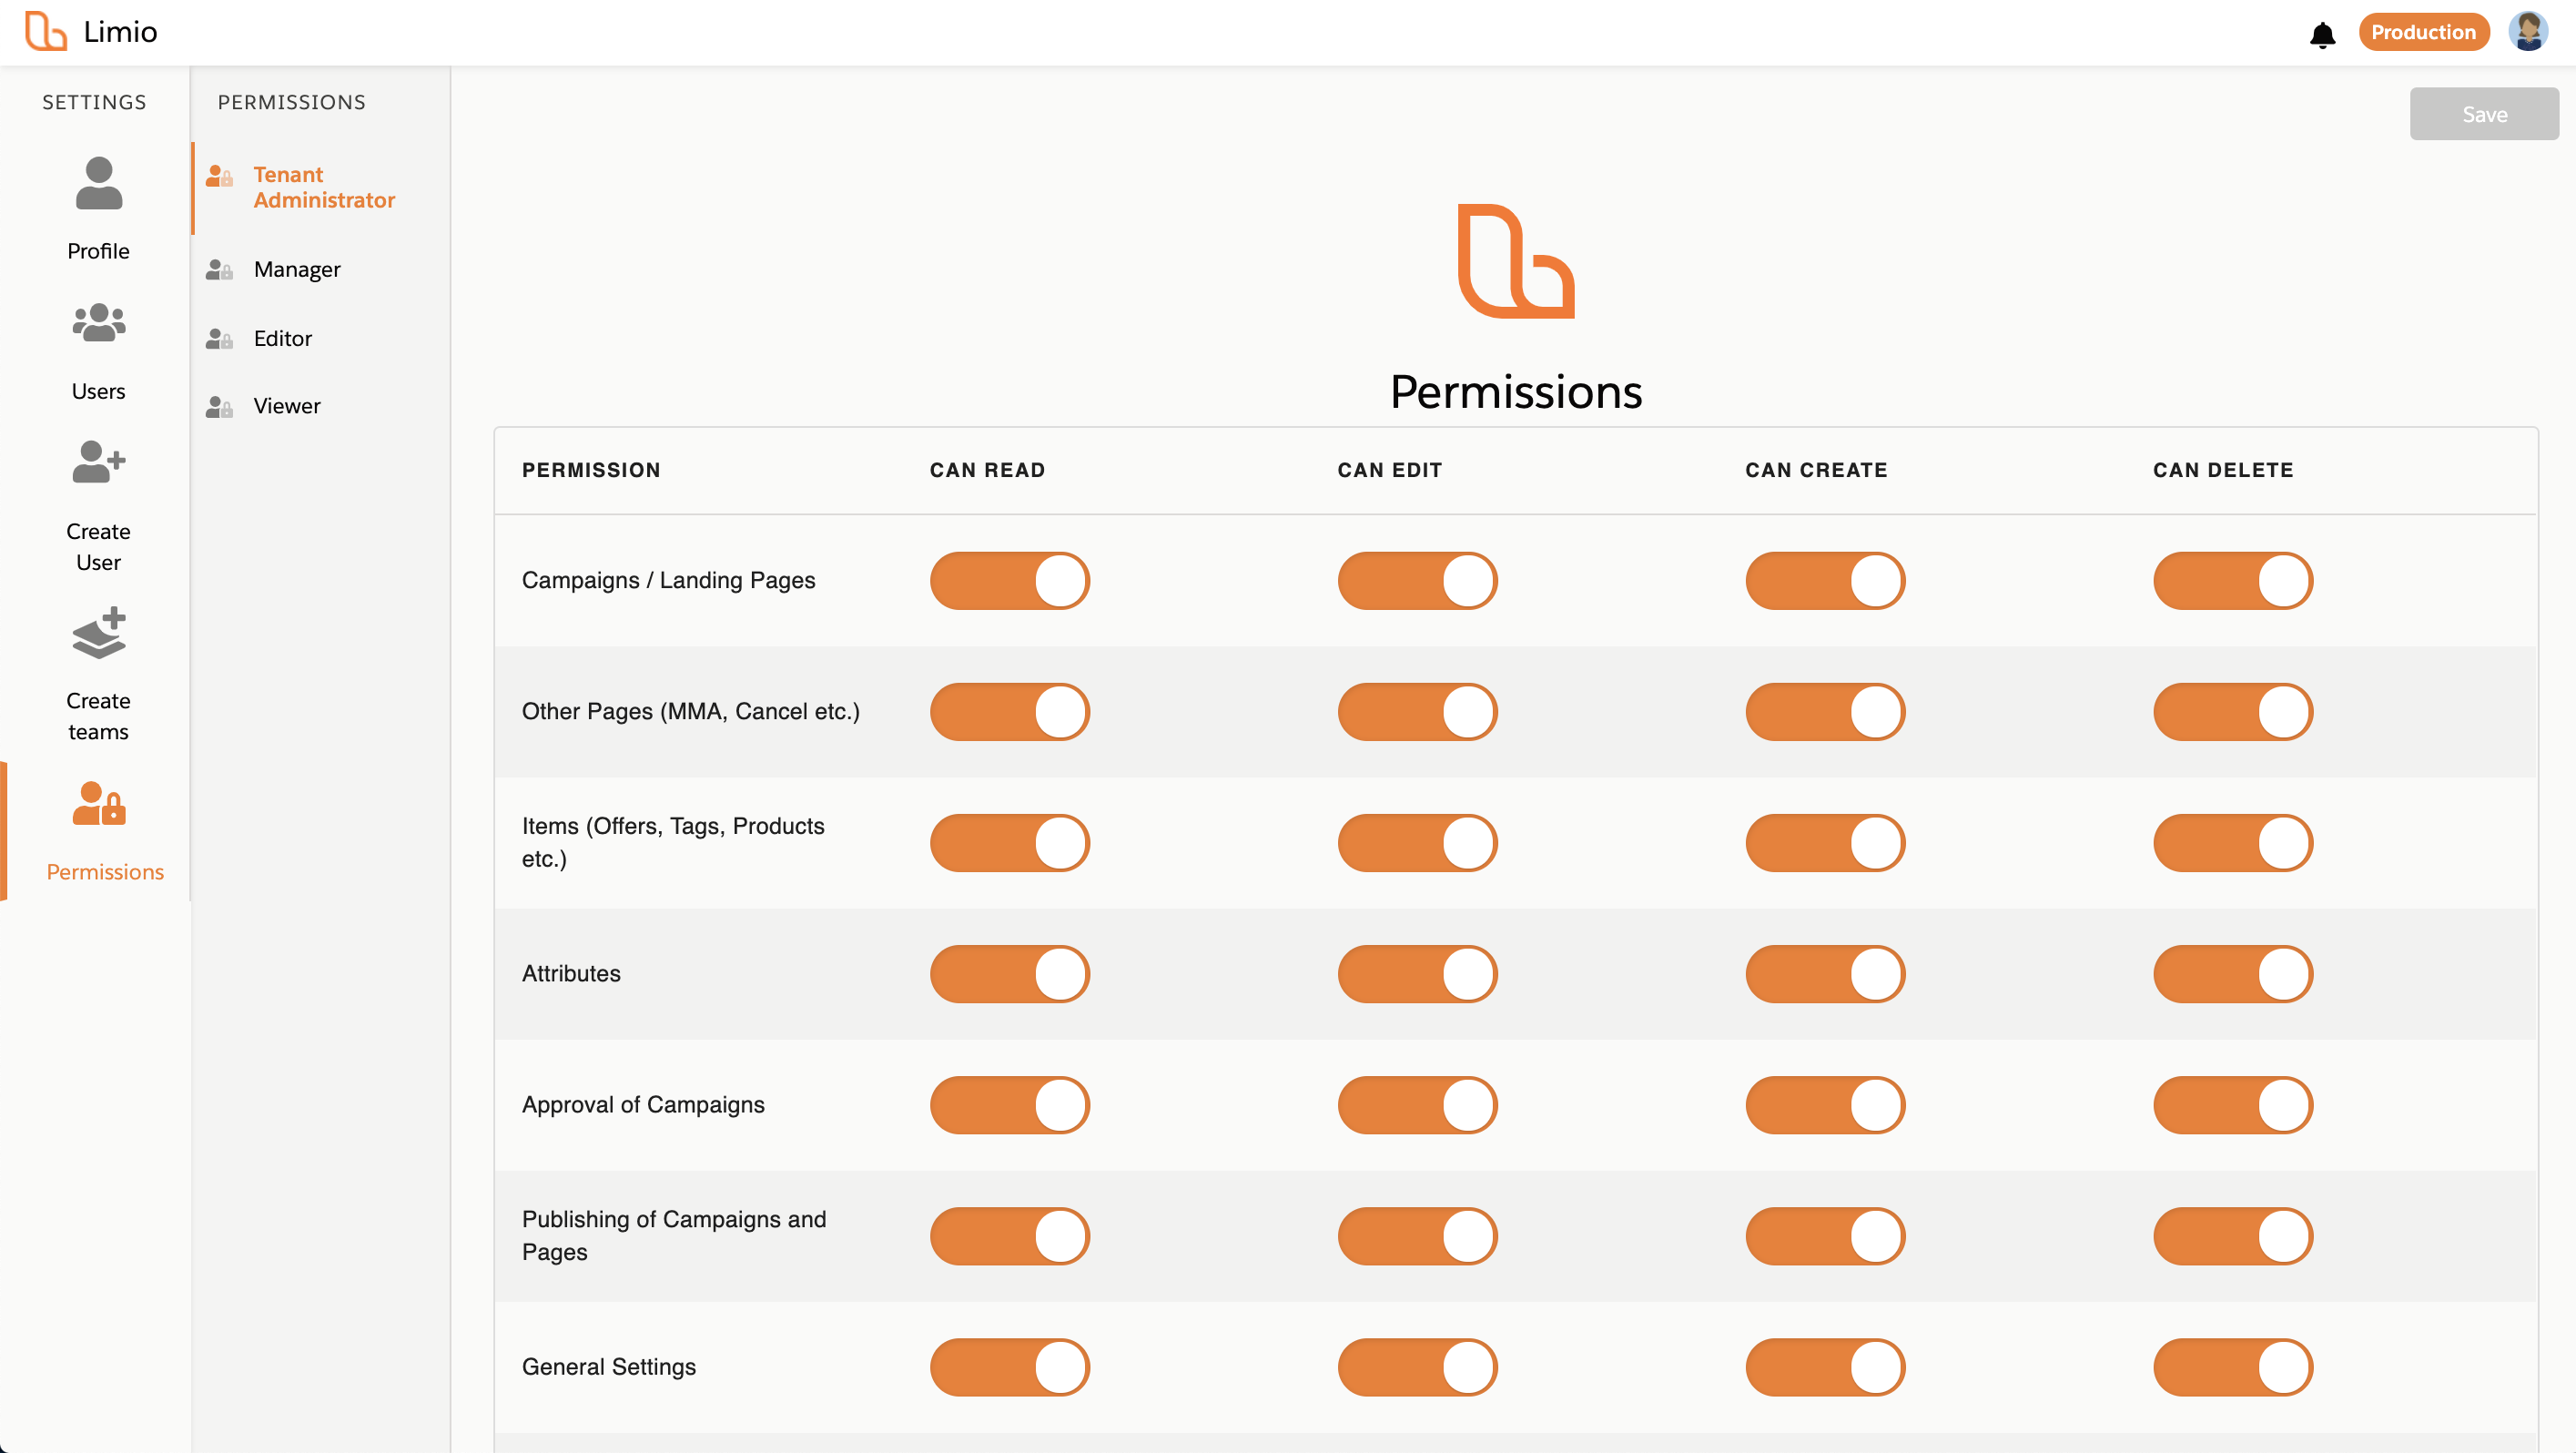
Task: Open the Users group icon
Action: pyautogui.click(x=98, y=323)
